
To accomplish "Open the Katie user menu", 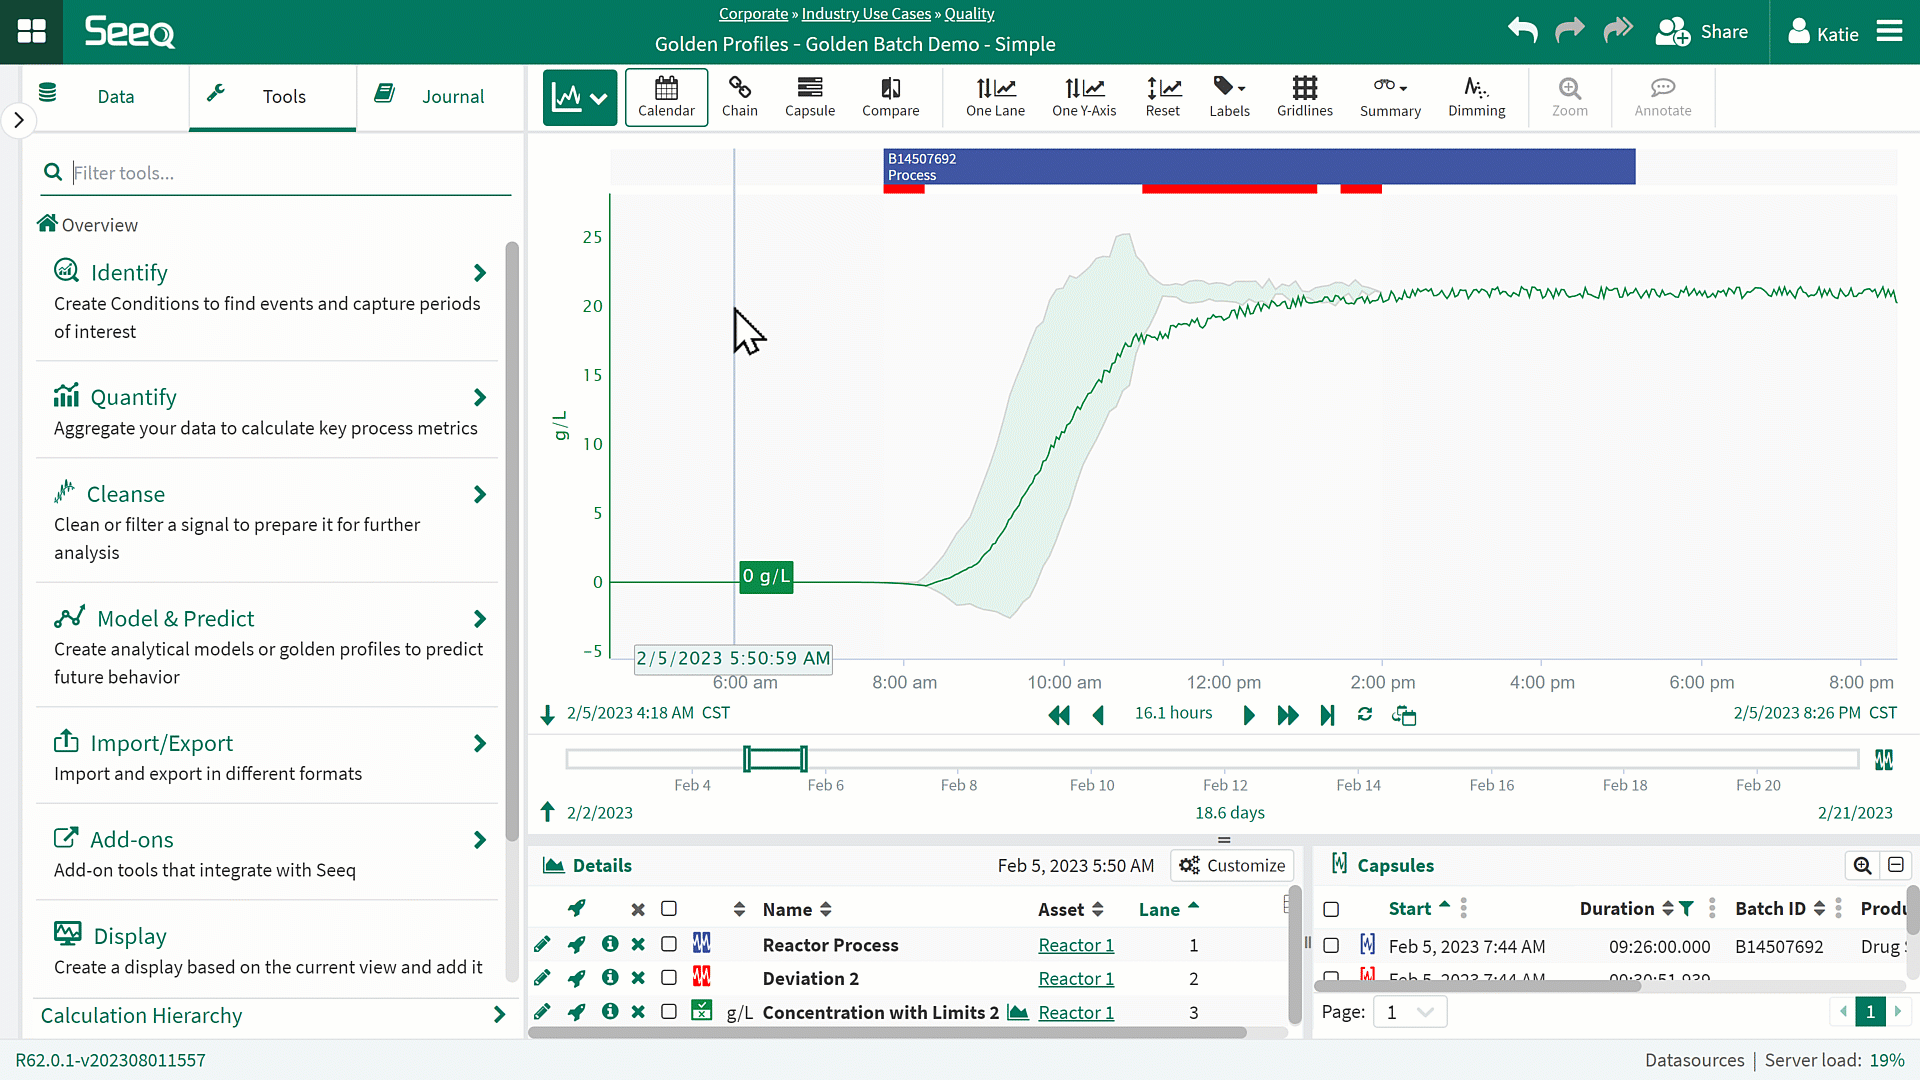I will click(x=1823, y=32).
